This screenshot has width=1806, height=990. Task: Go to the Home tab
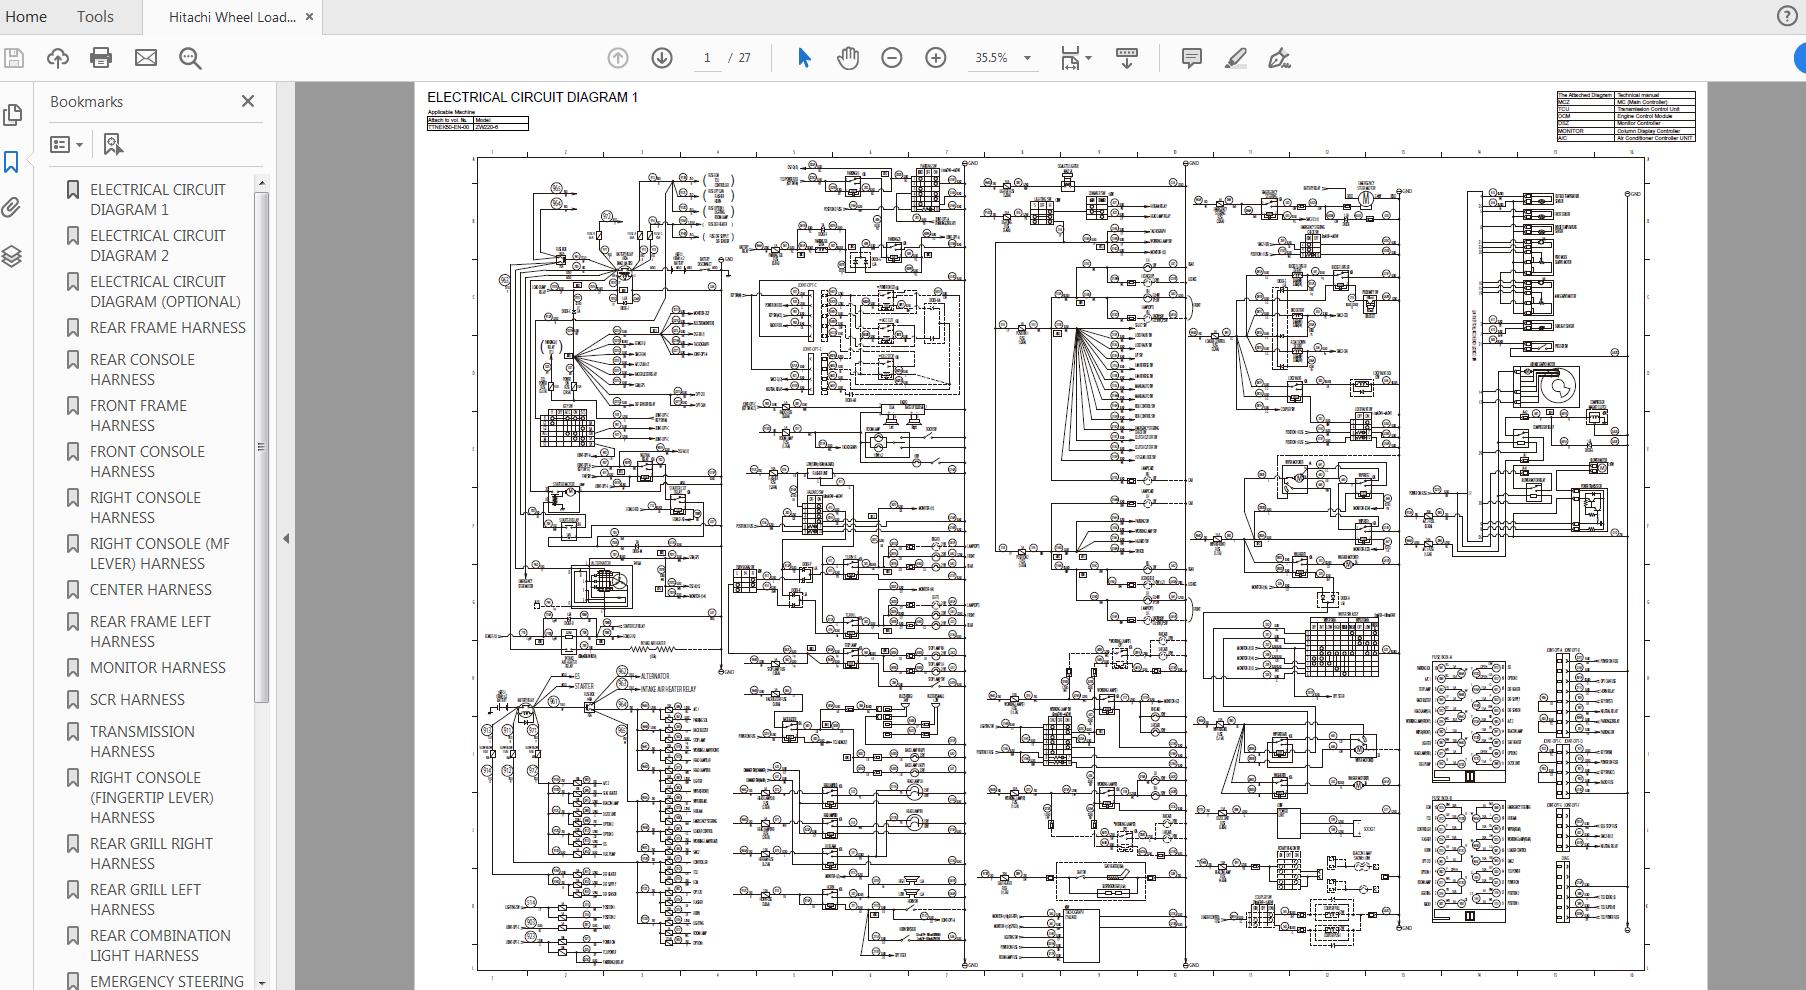pyautogui.click(x=26, y=16)
